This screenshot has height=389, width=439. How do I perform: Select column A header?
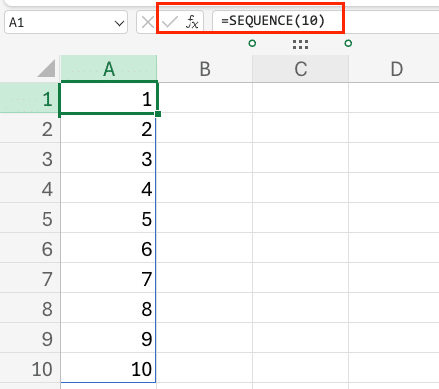point(109,68)
